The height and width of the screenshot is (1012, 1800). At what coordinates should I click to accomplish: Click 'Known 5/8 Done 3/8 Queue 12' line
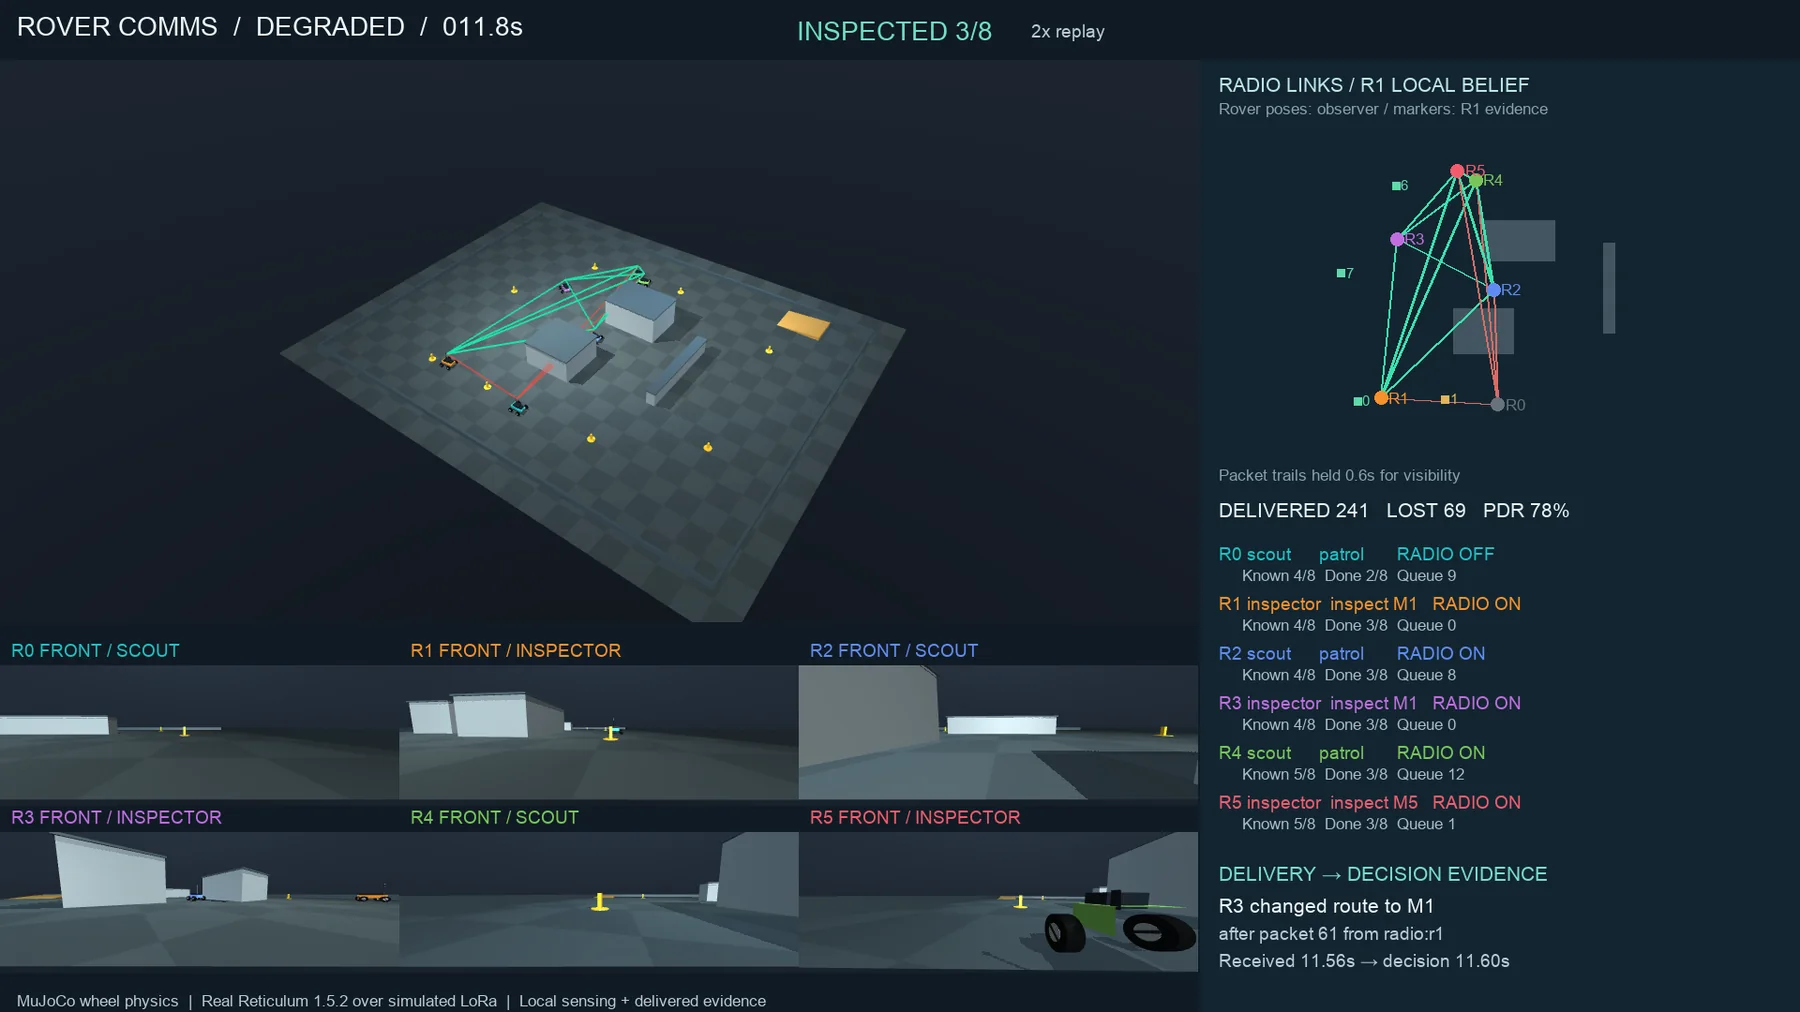[1353, 775]
